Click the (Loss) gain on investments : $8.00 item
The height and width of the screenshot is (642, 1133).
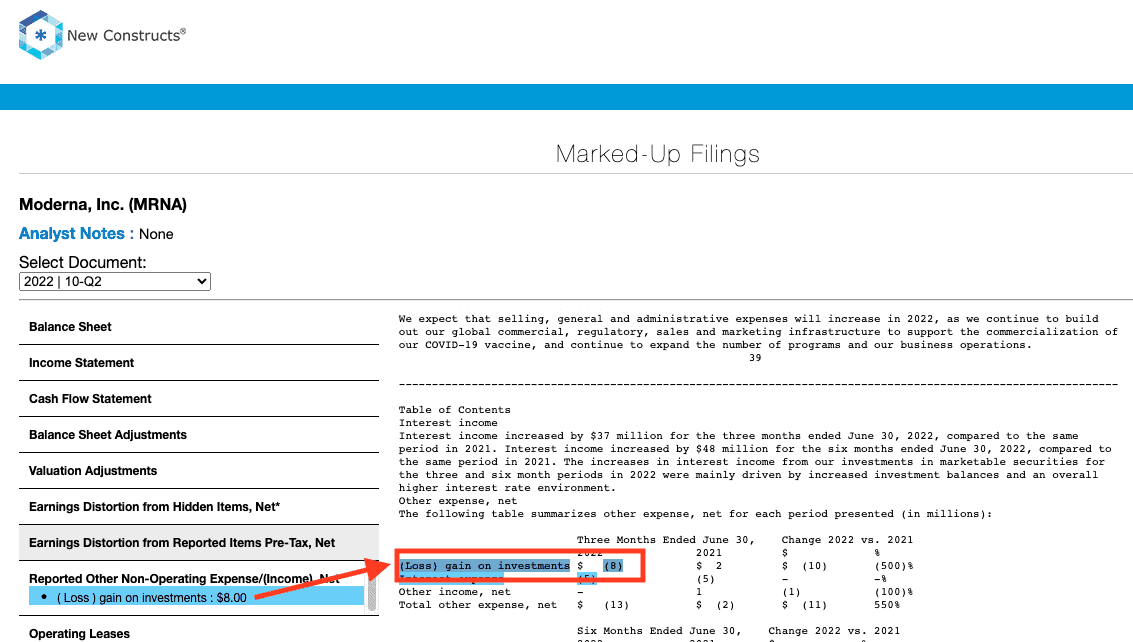coord(196,597)
